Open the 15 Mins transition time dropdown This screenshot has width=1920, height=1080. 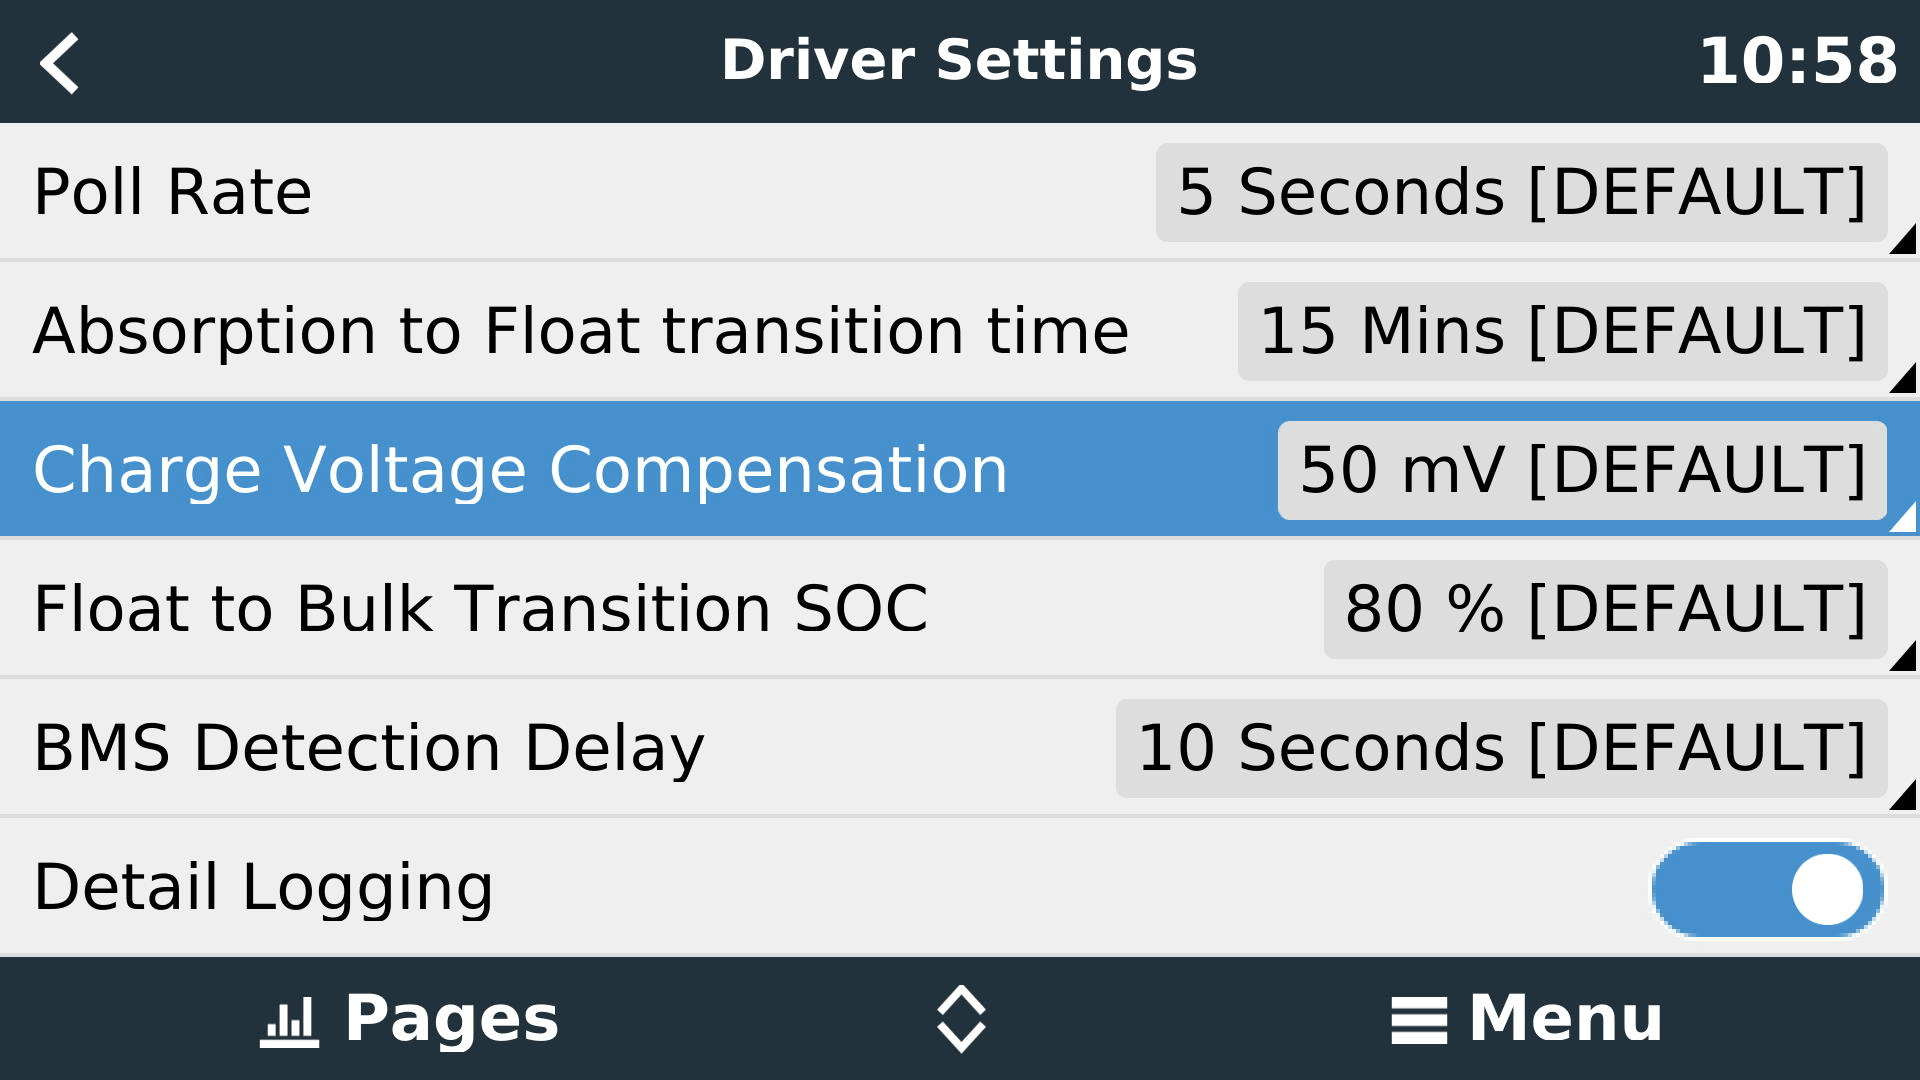tap(1562, 331)
